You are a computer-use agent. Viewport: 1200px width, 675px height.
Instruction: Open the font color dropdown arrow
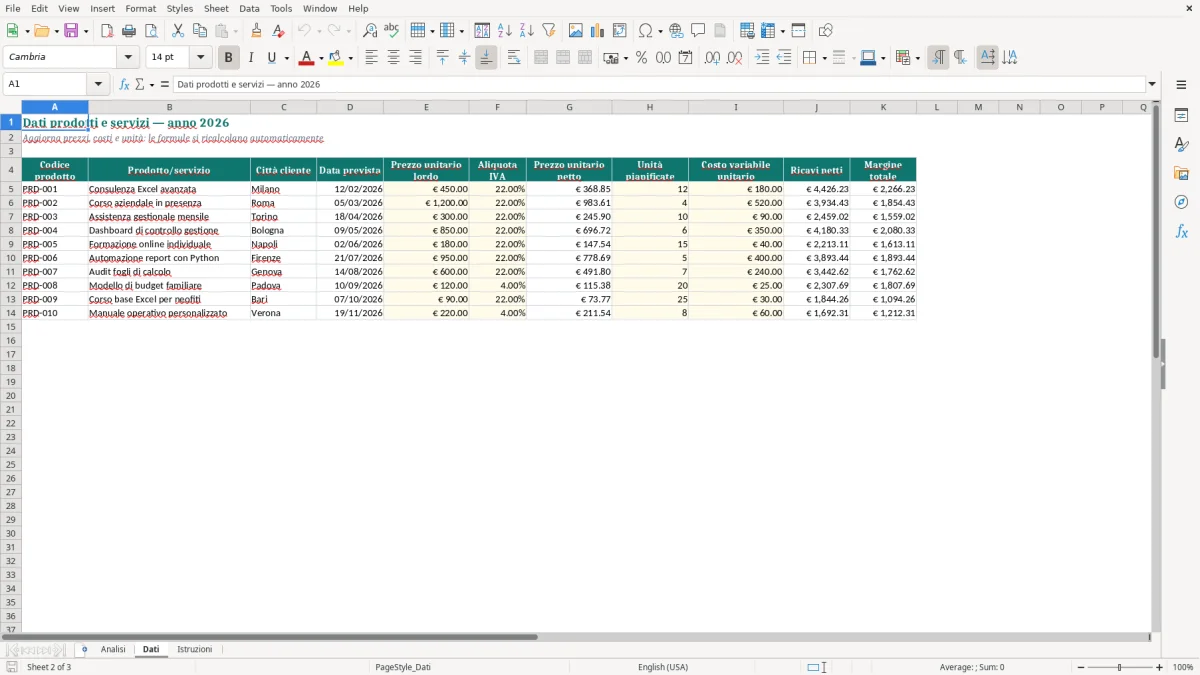pos(320,58)
